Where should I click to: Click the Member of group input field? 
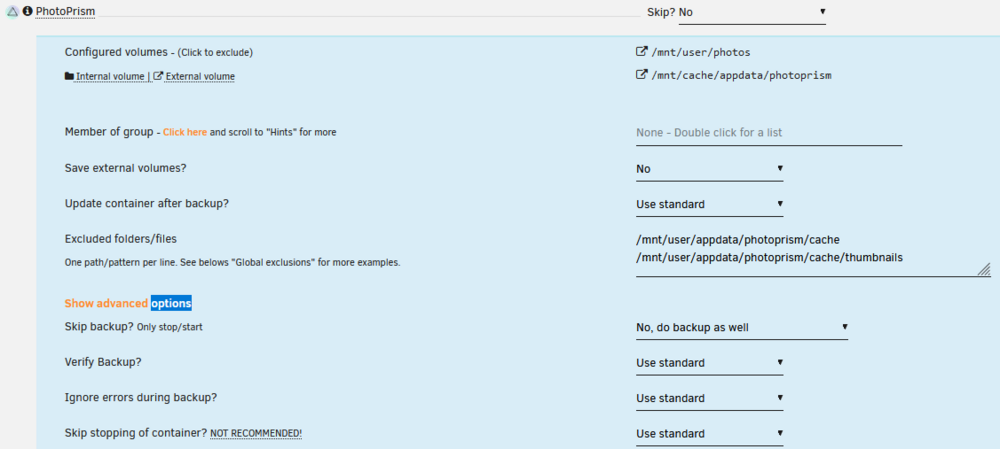[769, 133]
